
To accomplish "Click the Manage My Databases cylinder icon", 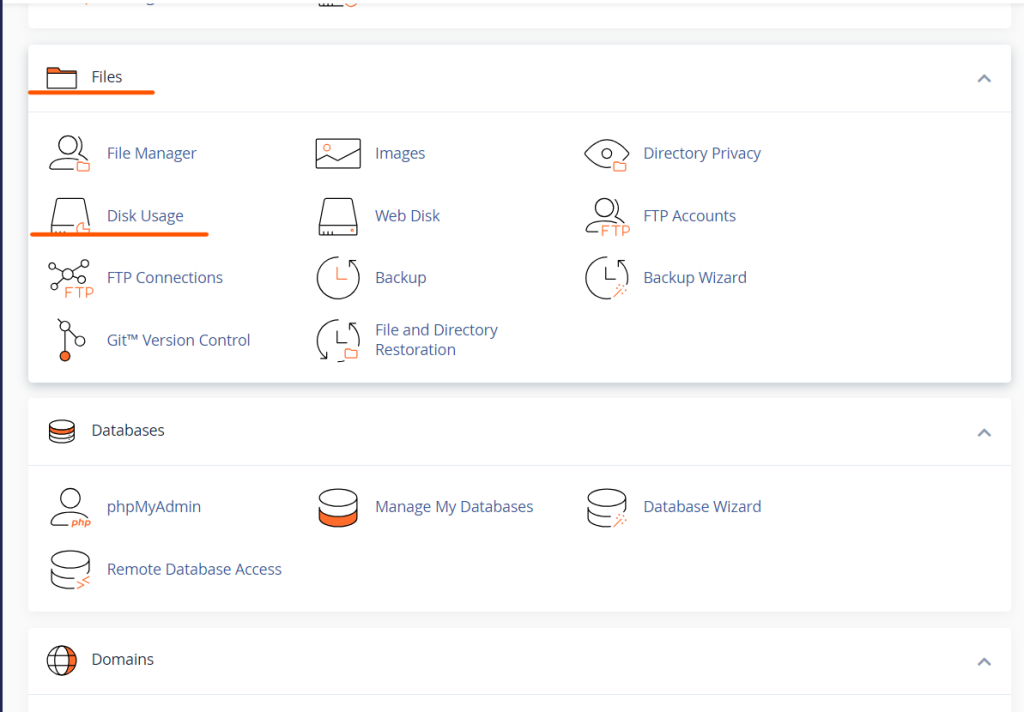I will pos(338,508).
